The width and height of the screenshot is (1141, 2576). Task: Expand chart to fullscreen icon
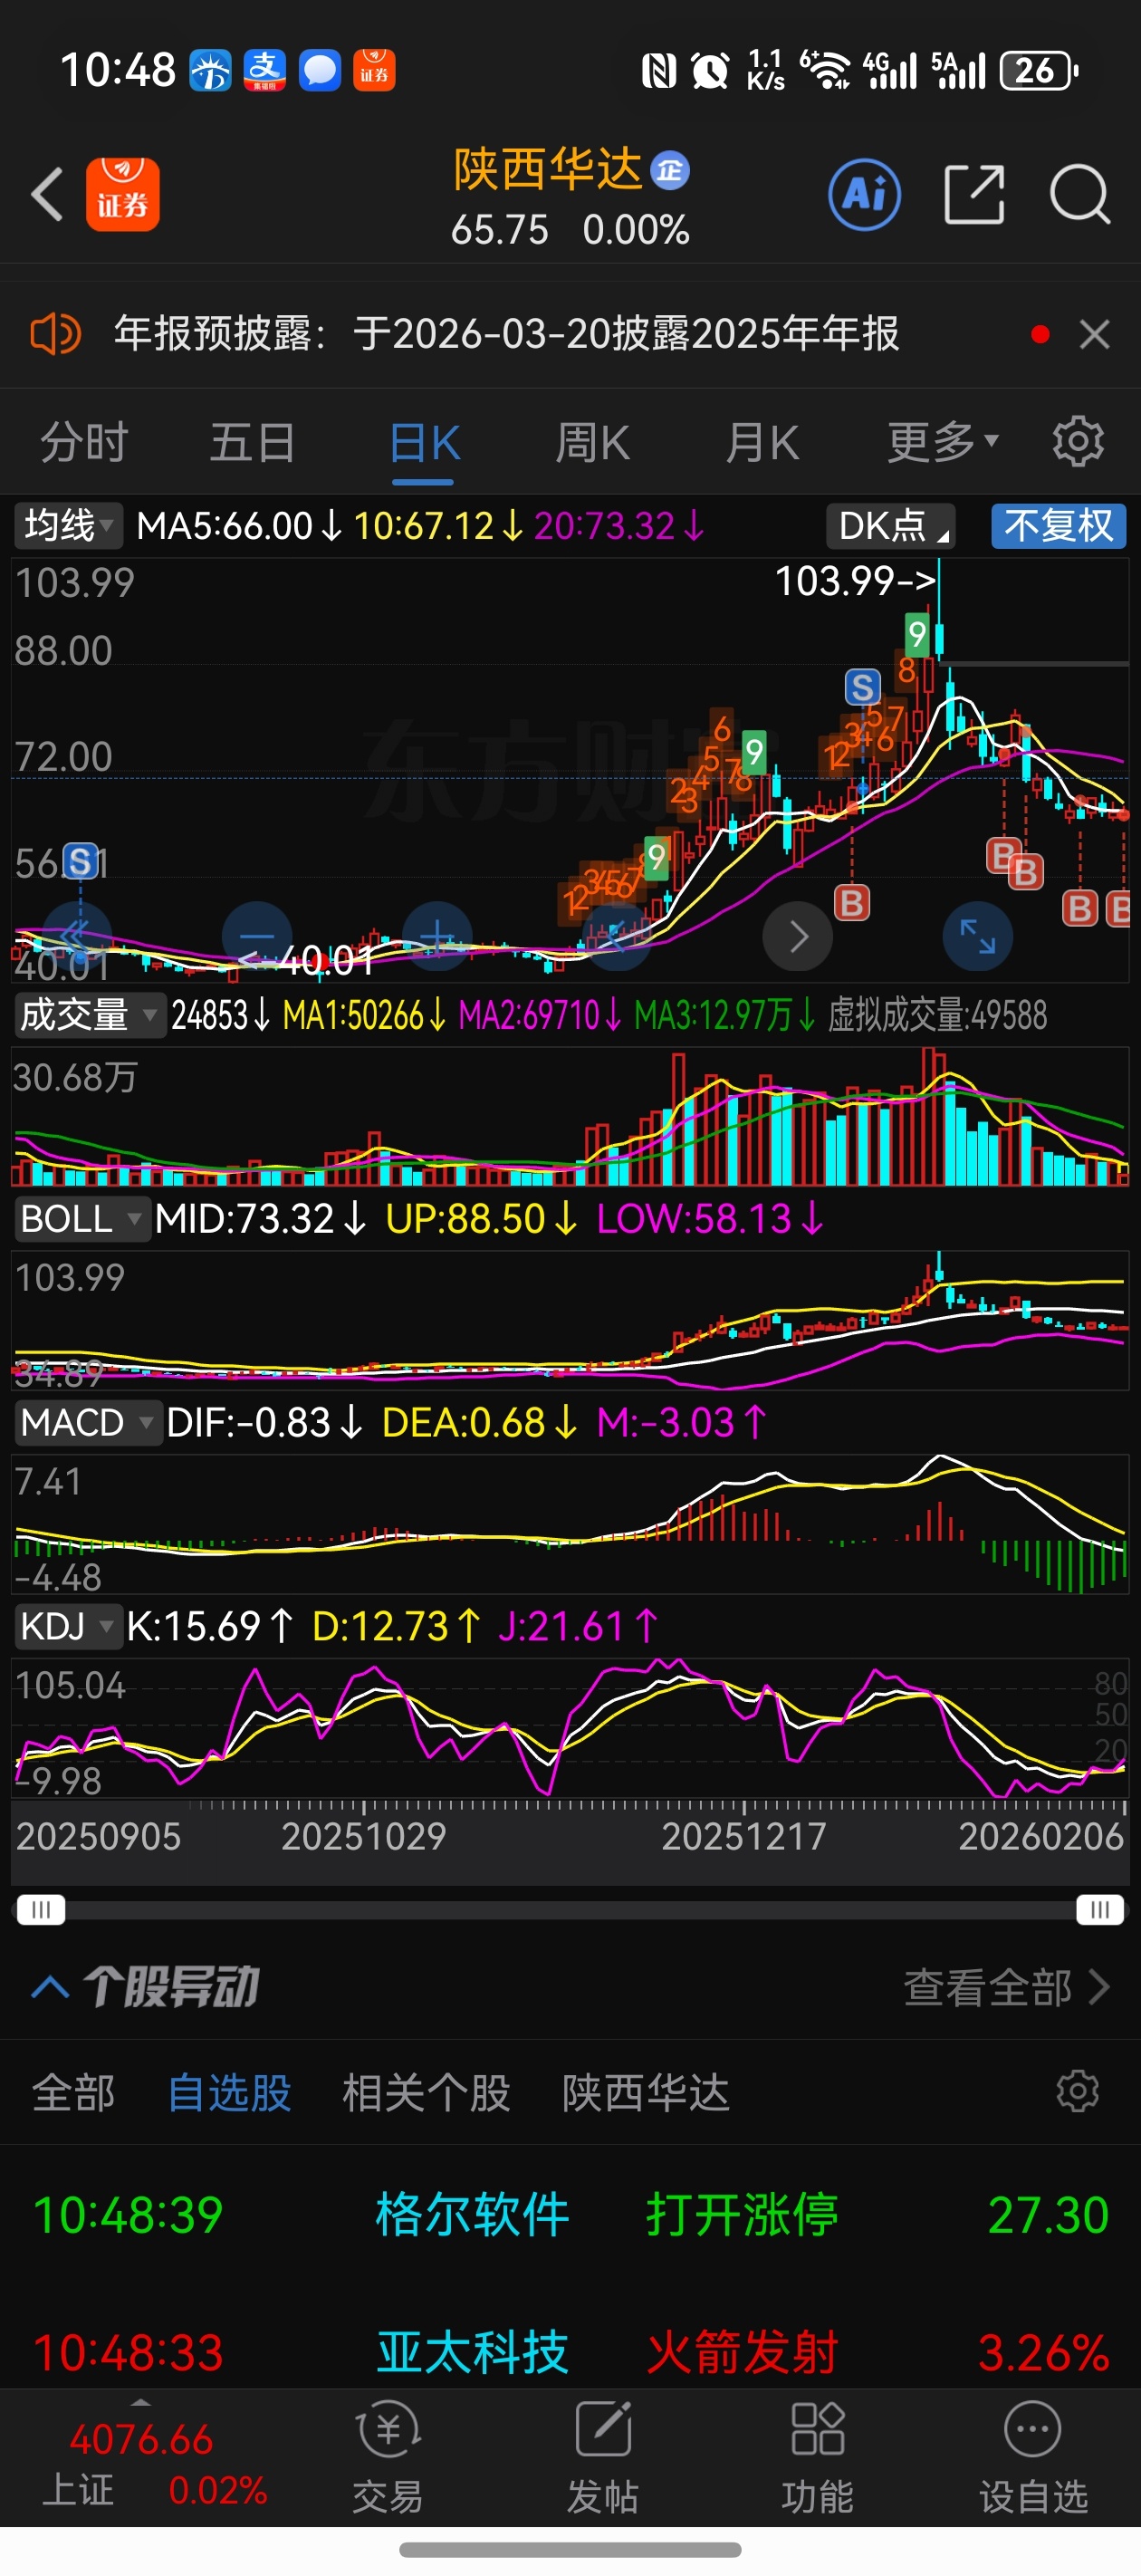coord(977,936)
